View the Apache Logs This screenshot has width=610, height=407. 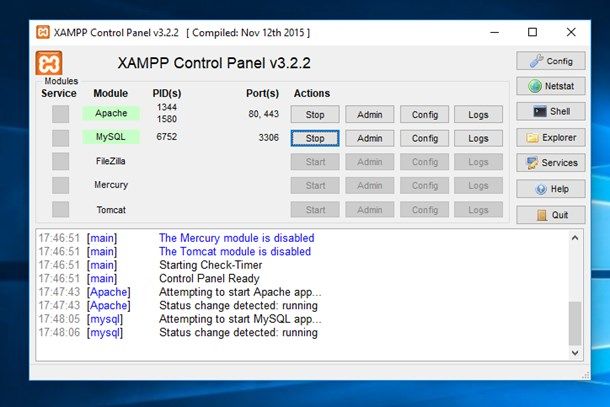point(478,114)
